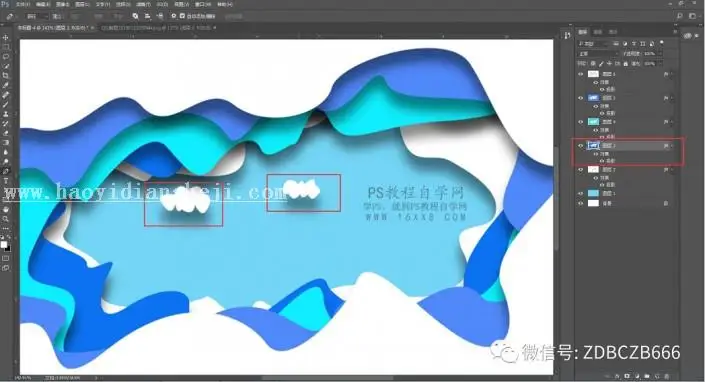Hide the second blue-thumbnail layer eye

click(x=580, y=98)
